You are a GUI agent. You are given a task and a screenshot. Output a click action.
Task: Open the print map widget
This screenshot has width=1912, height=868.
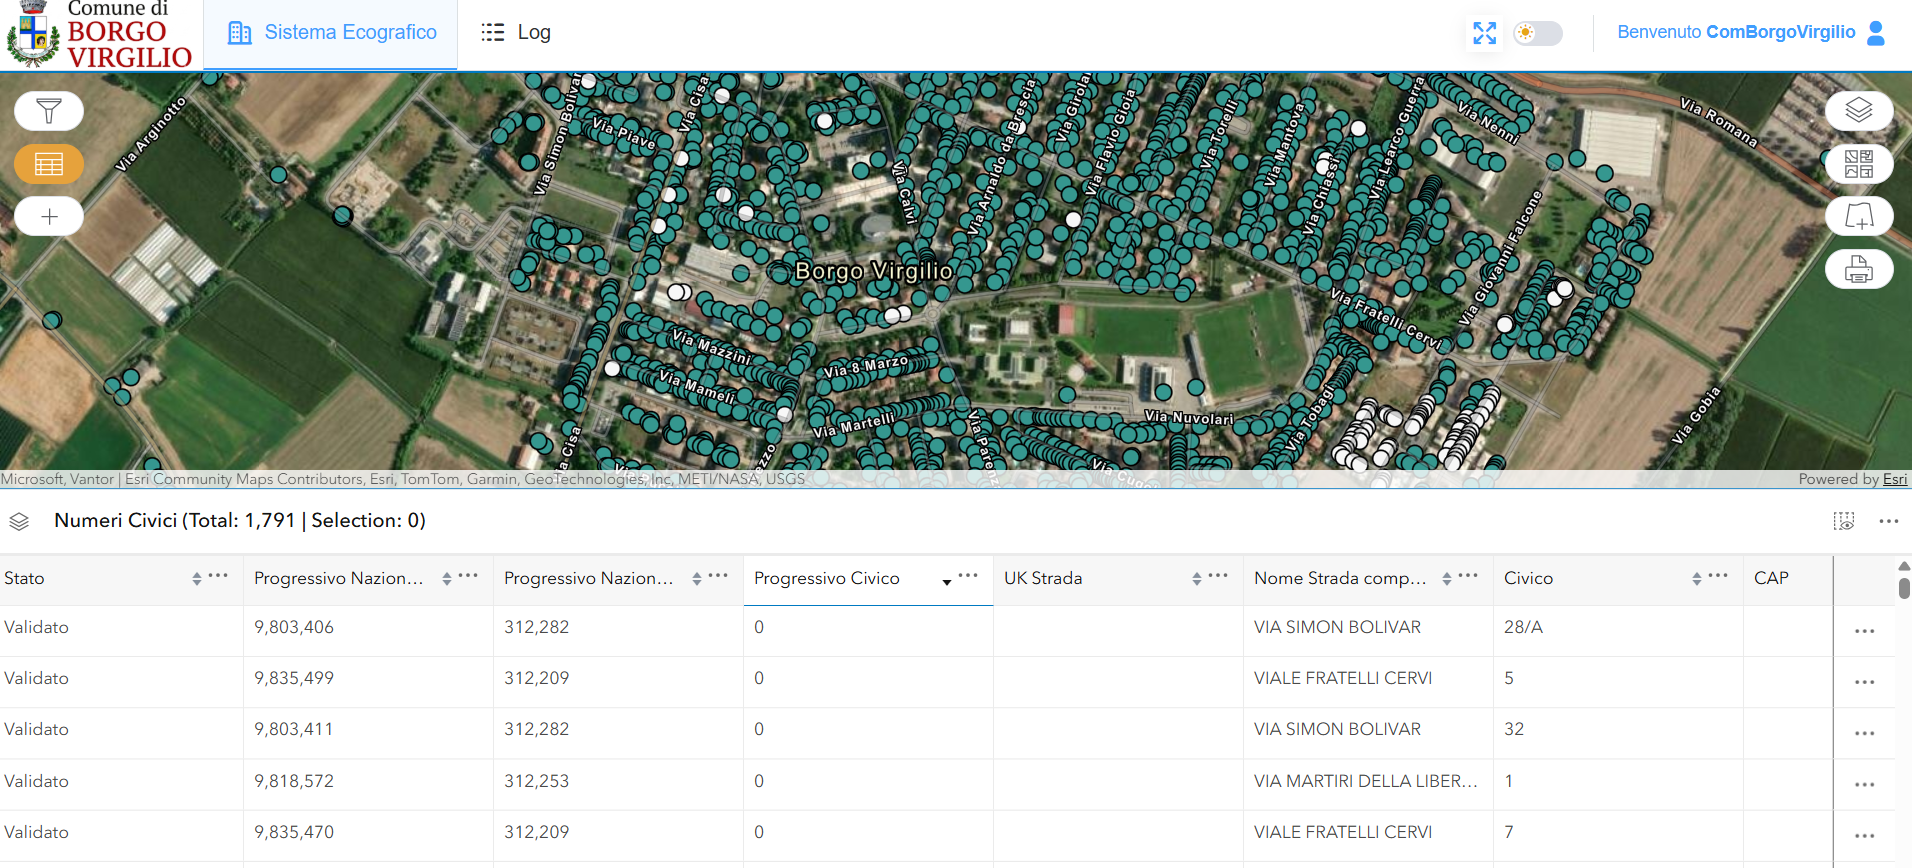pyautogui.click(x=1859, y=269)
